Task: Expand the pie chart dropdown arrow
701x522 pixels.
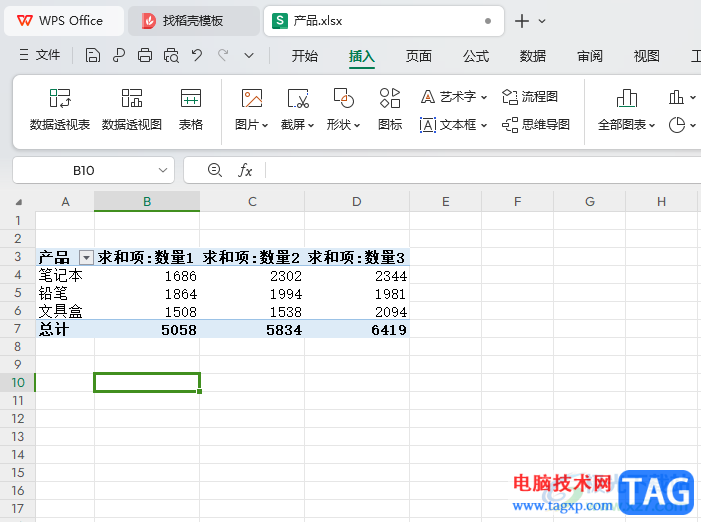Action: pyautogui.click(x=693, y=126)
